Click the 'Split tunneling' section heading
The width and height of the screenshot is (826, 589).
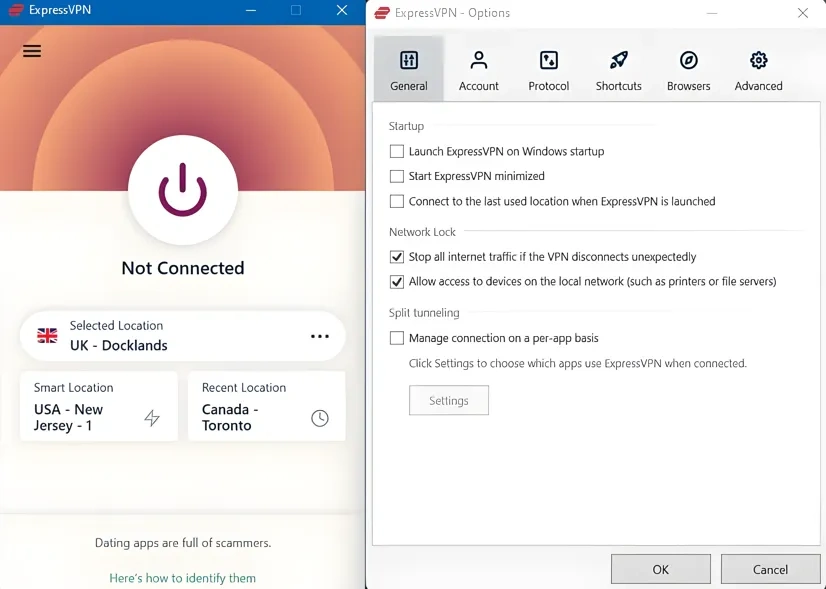point(424,313)
